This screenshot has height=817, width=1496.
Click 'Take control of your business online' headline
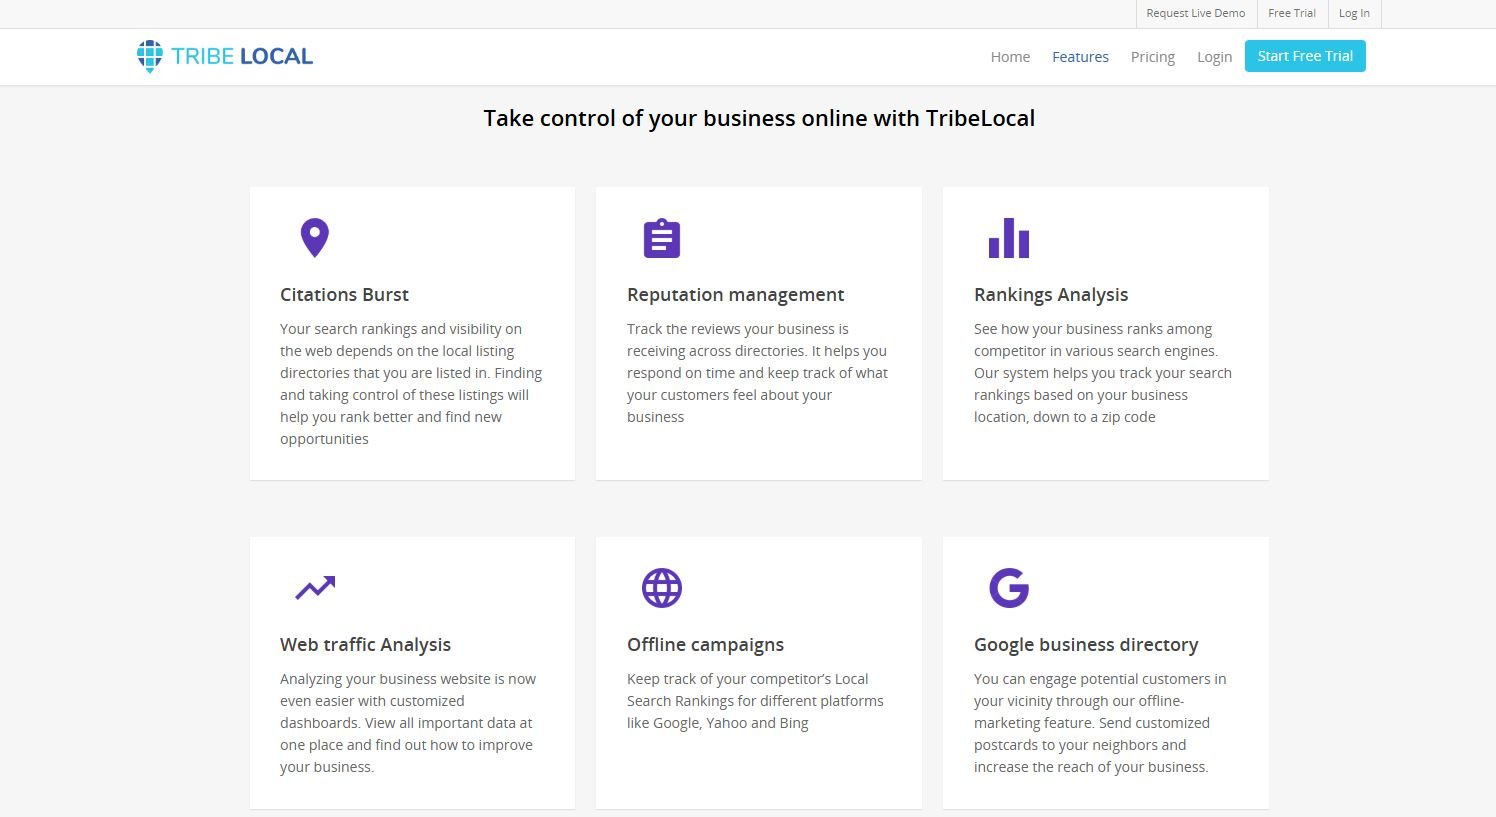coord(759,118)
